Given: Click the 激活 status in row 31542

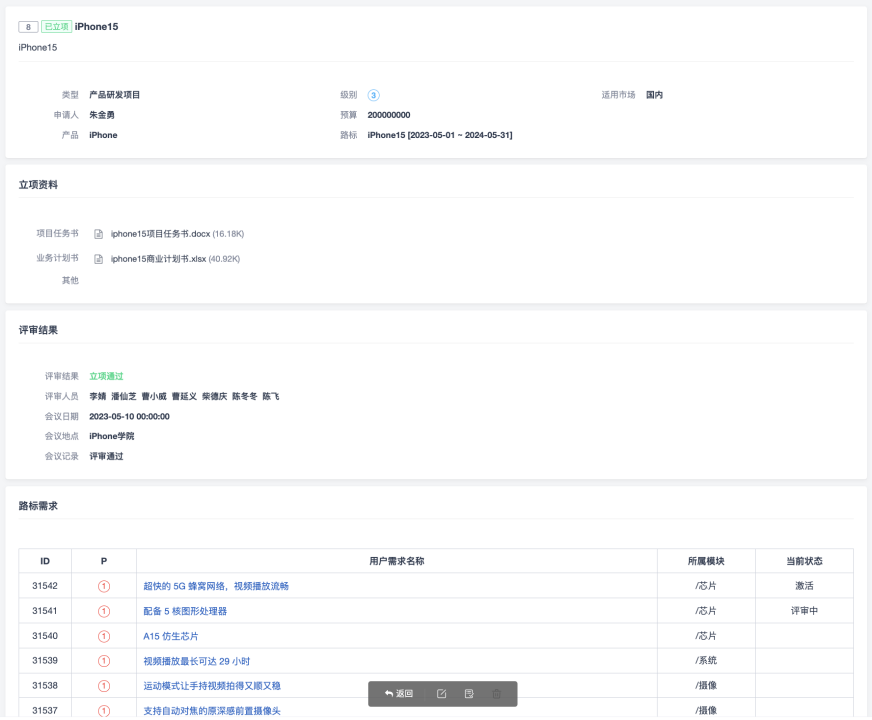Looking at the screenshot, I should pos(804,585).
